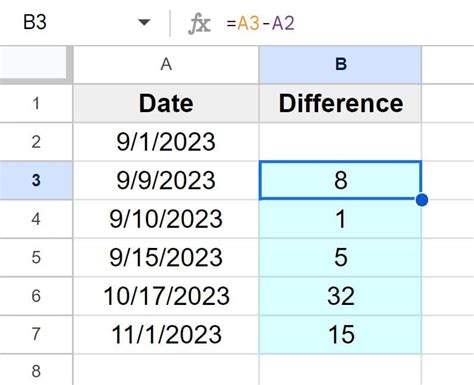Select row 1 header
Image resolution: width=474 pixels, height=385 pixels.
pyautogui.click(x=36, y=103)
